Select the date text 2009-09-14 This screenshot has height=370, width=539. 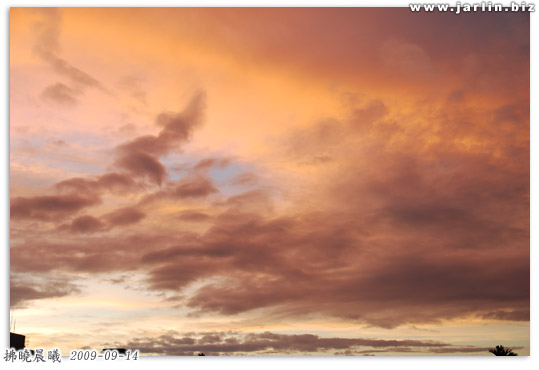point(104,356)
